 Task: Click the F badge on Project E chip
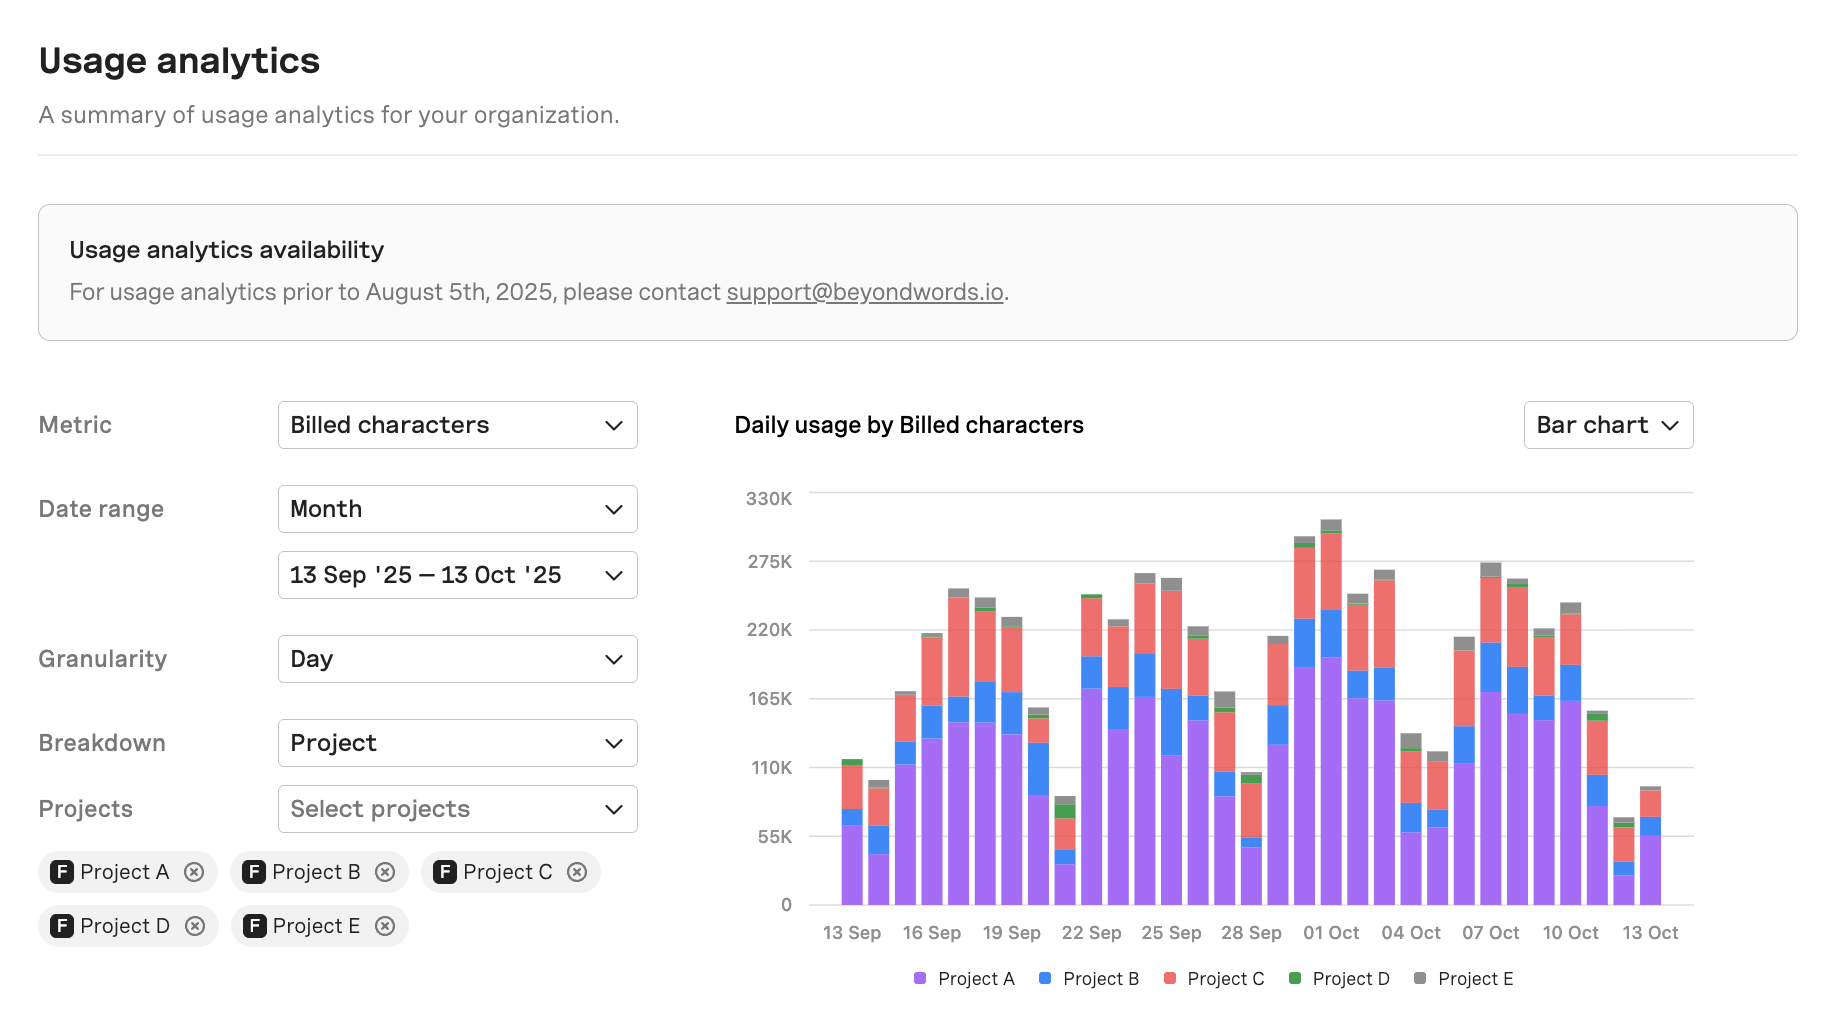tap(255, 926)
